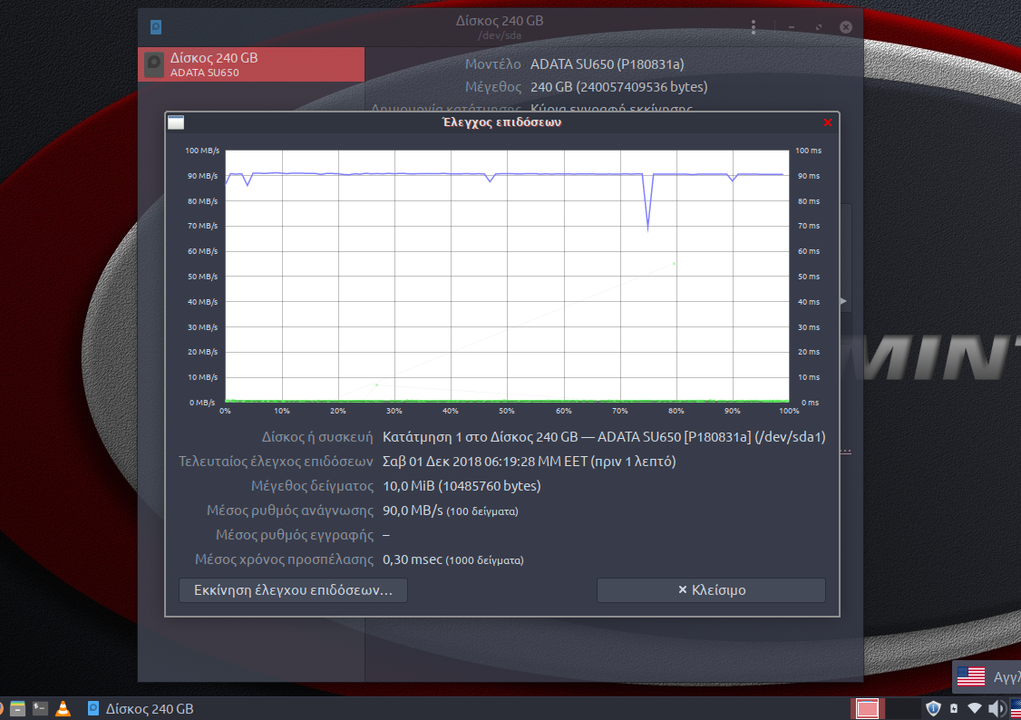
Task: Click the 100 ms right axis label
Action: 808,150
